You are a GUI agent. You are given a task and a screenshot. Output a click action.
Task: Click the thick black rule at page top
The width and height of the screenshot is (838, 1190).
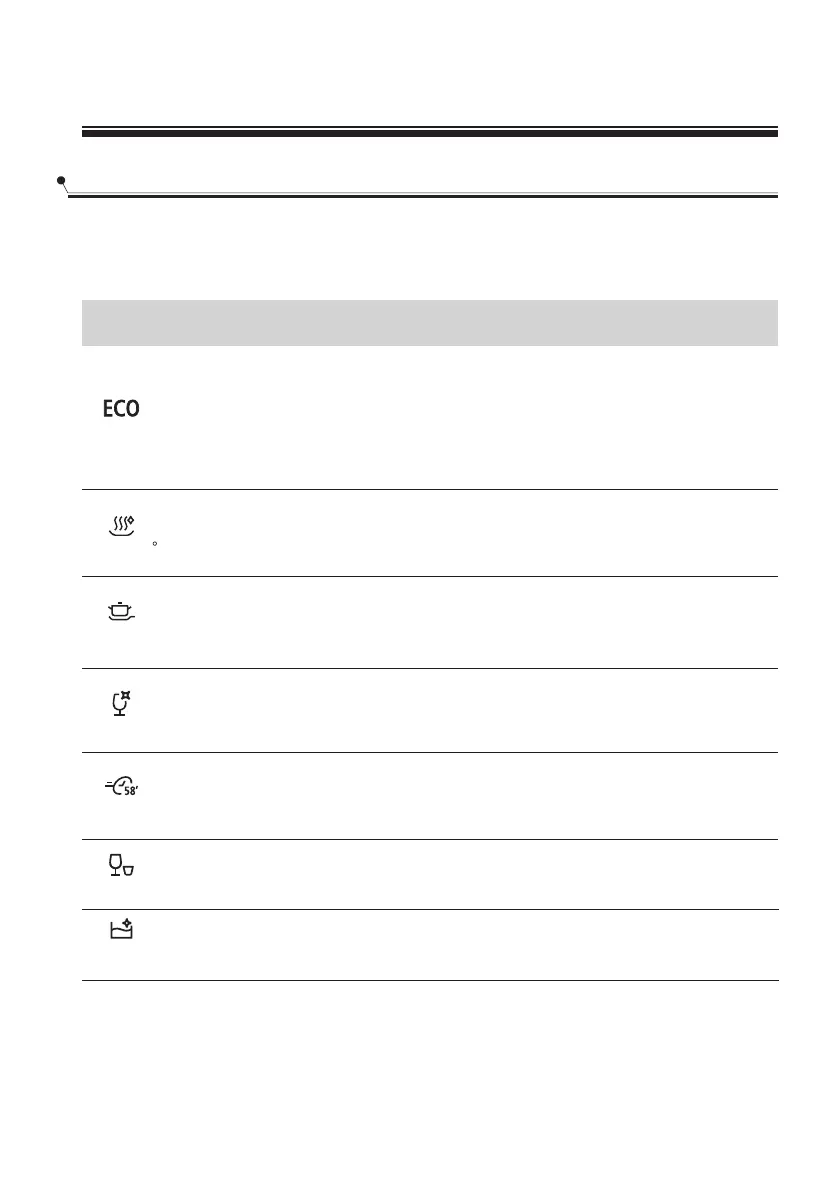point(430,133)
